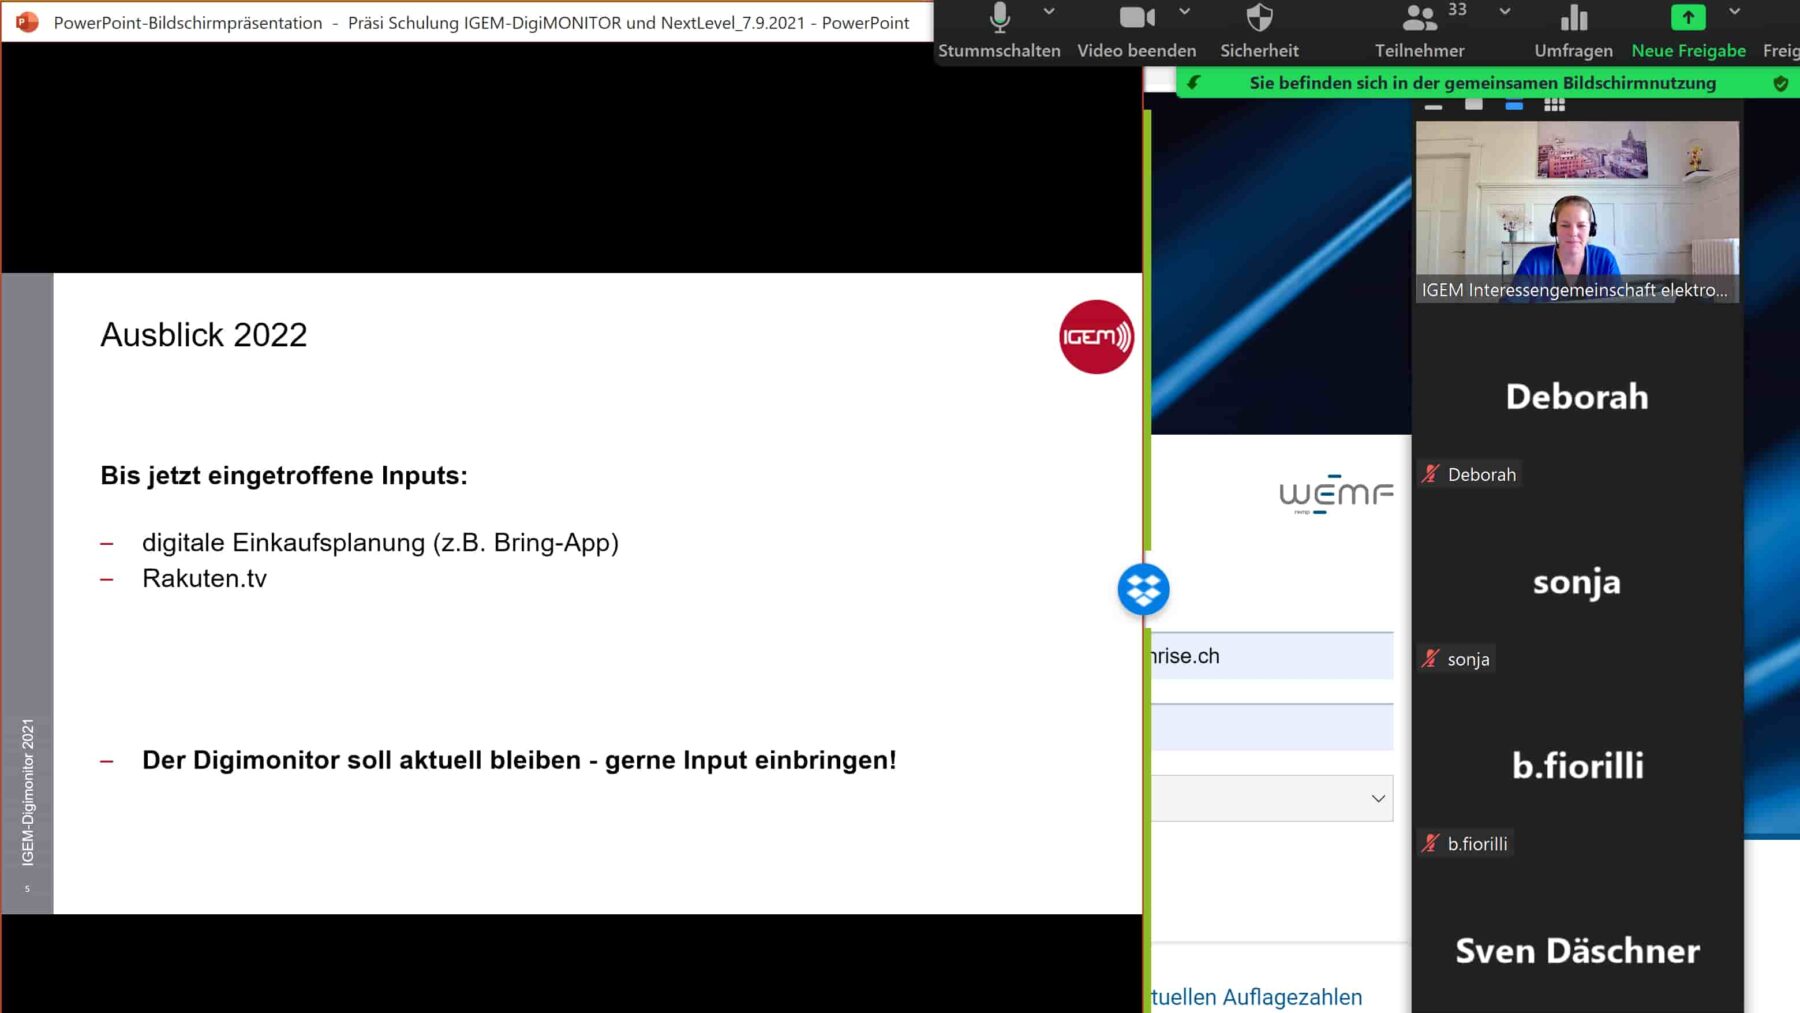The image size is (1800, 1013).
Task: Open Umfragen polls icon
Action: coord(1573,18)
